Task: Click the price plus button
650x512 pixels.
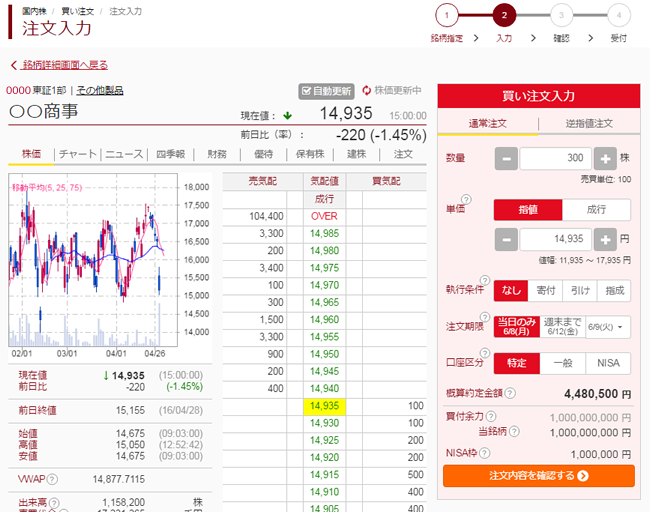Action: point(604,240)
